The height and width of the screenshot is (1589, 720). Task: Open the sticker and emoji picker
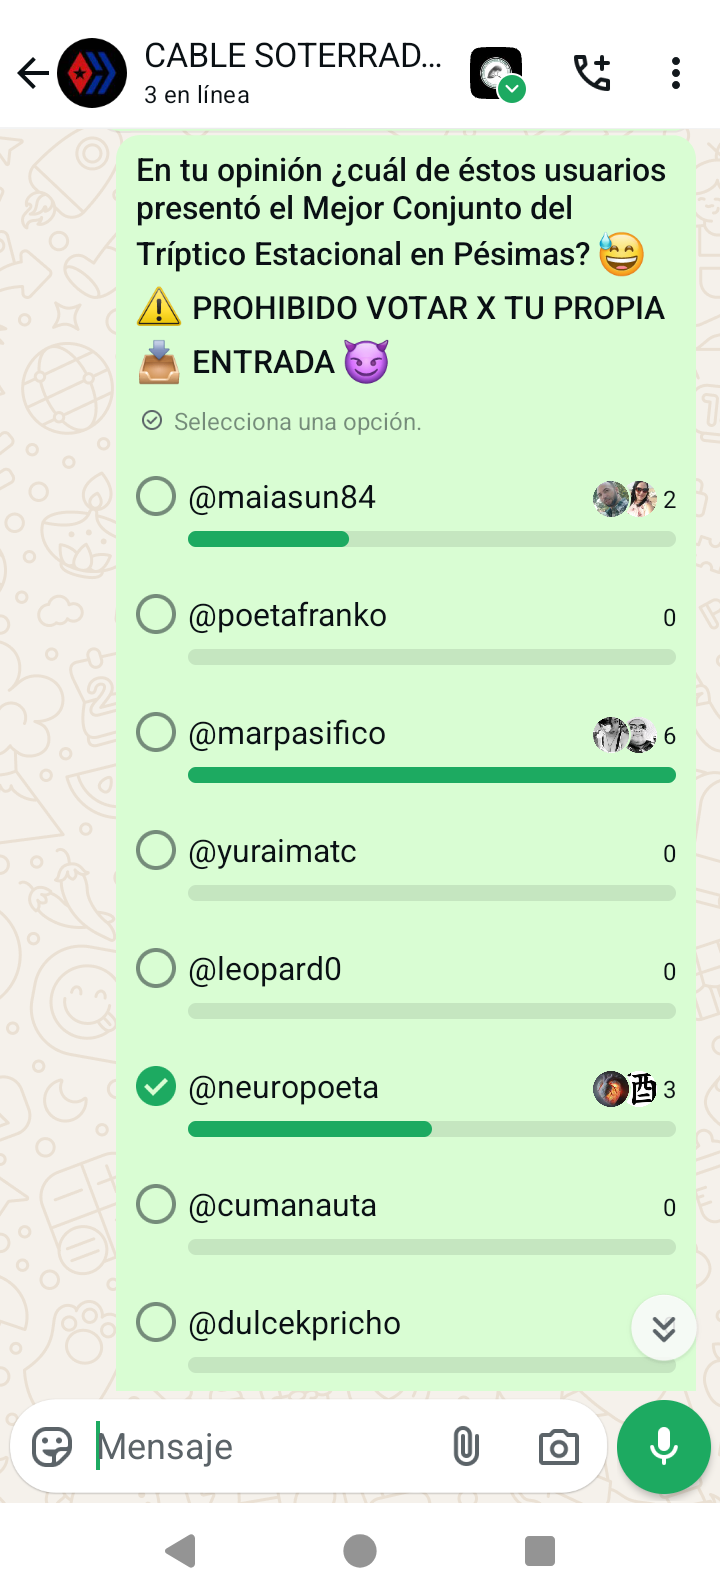(x=52, y=1446)
